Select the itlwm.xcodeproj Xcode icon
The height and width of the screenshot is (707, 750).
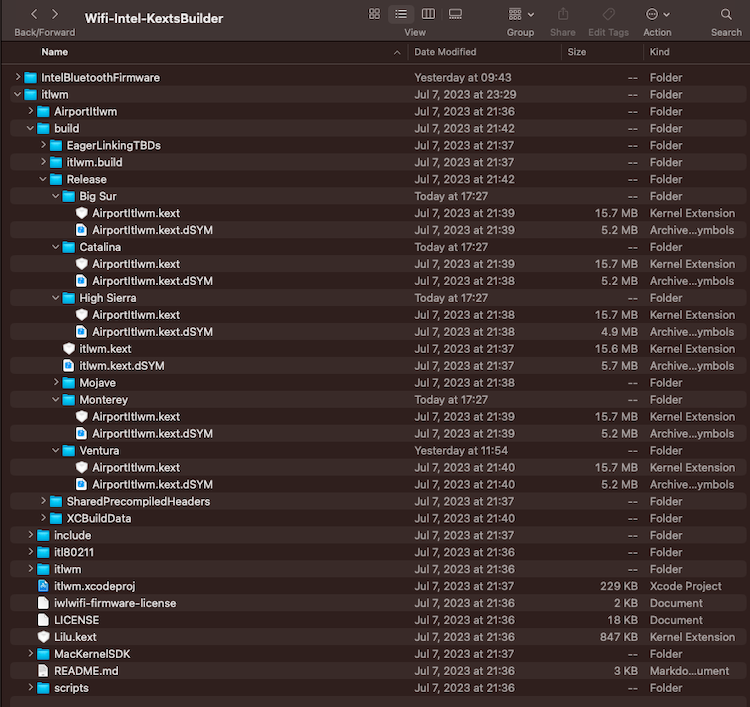pos(43,586)
